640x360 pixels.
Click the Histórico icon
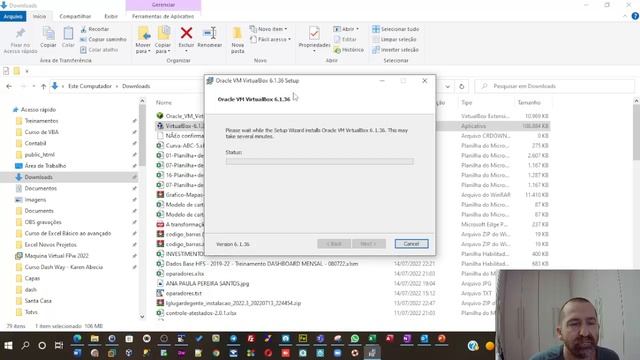349,49
